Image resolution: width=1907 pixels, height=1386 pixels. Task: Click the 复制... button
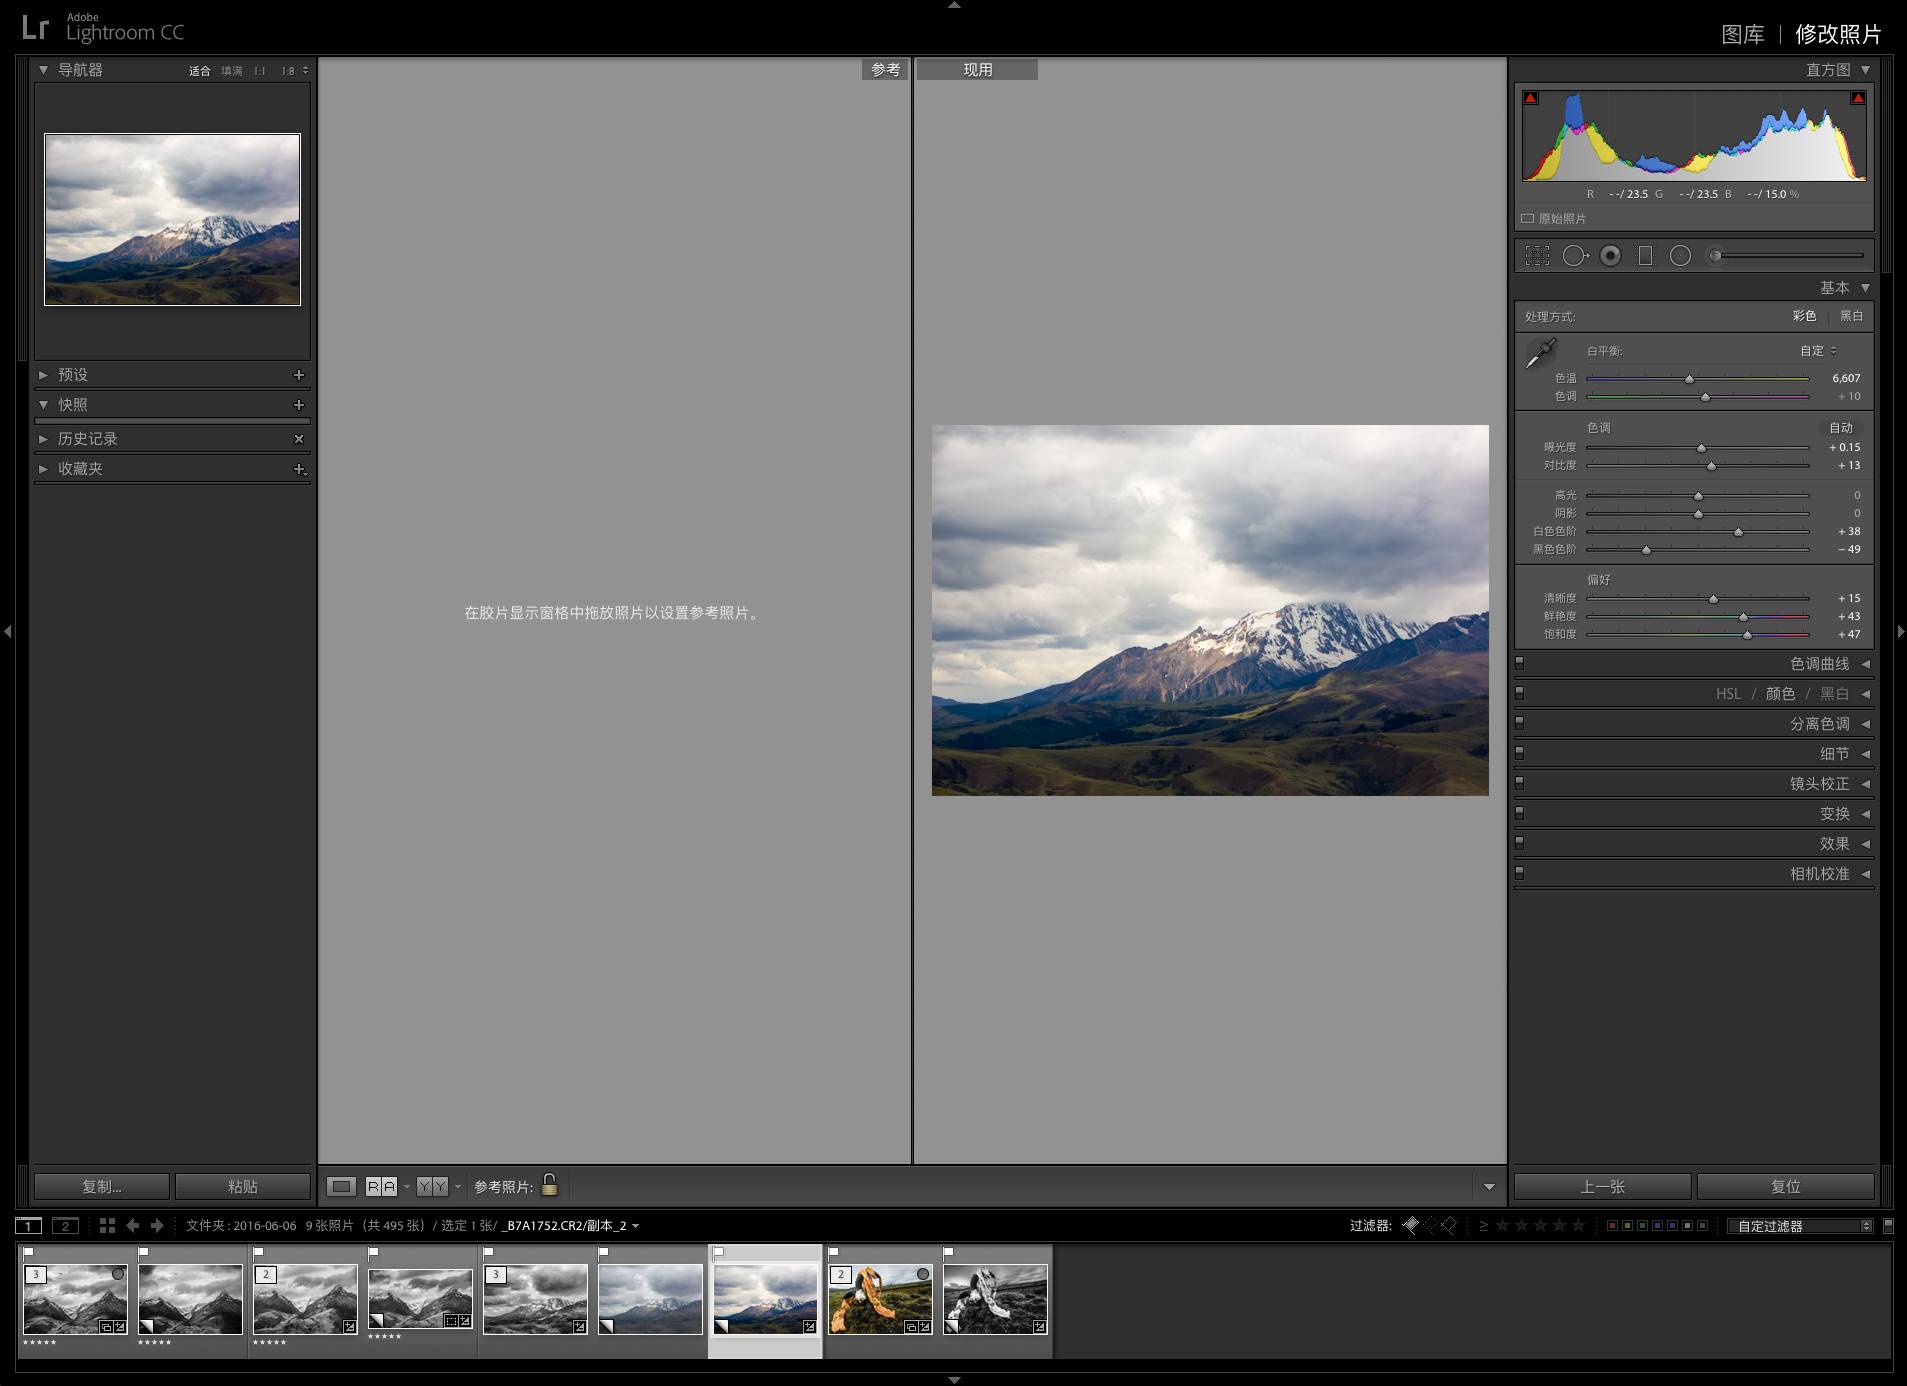101,1186
